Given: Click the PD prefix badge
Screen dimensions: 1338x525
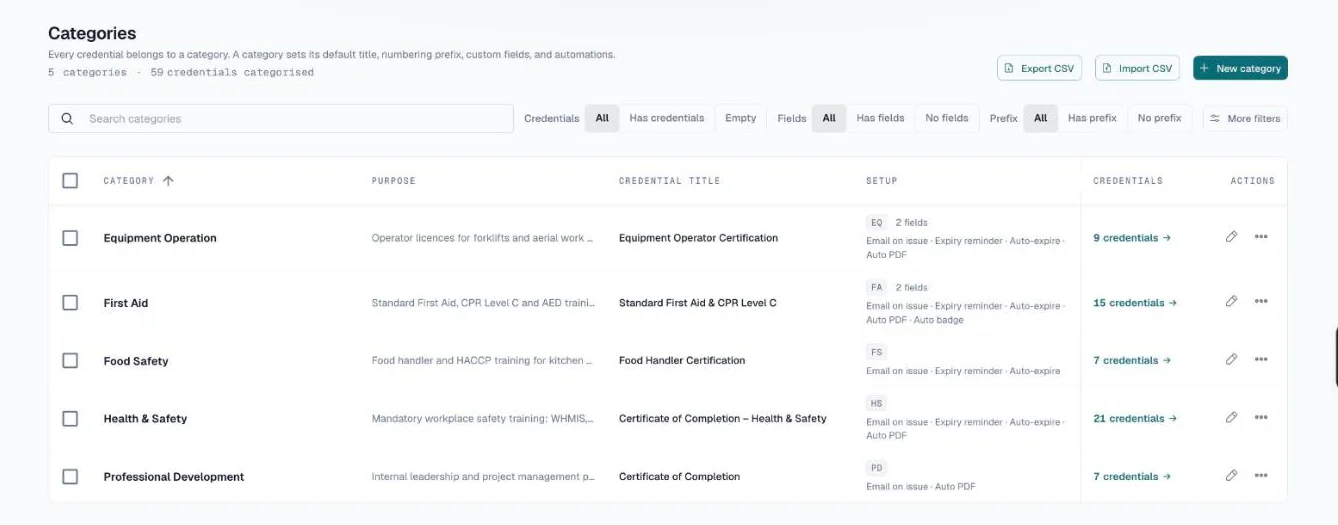Looking at the screenshot, I should [876, 468].
